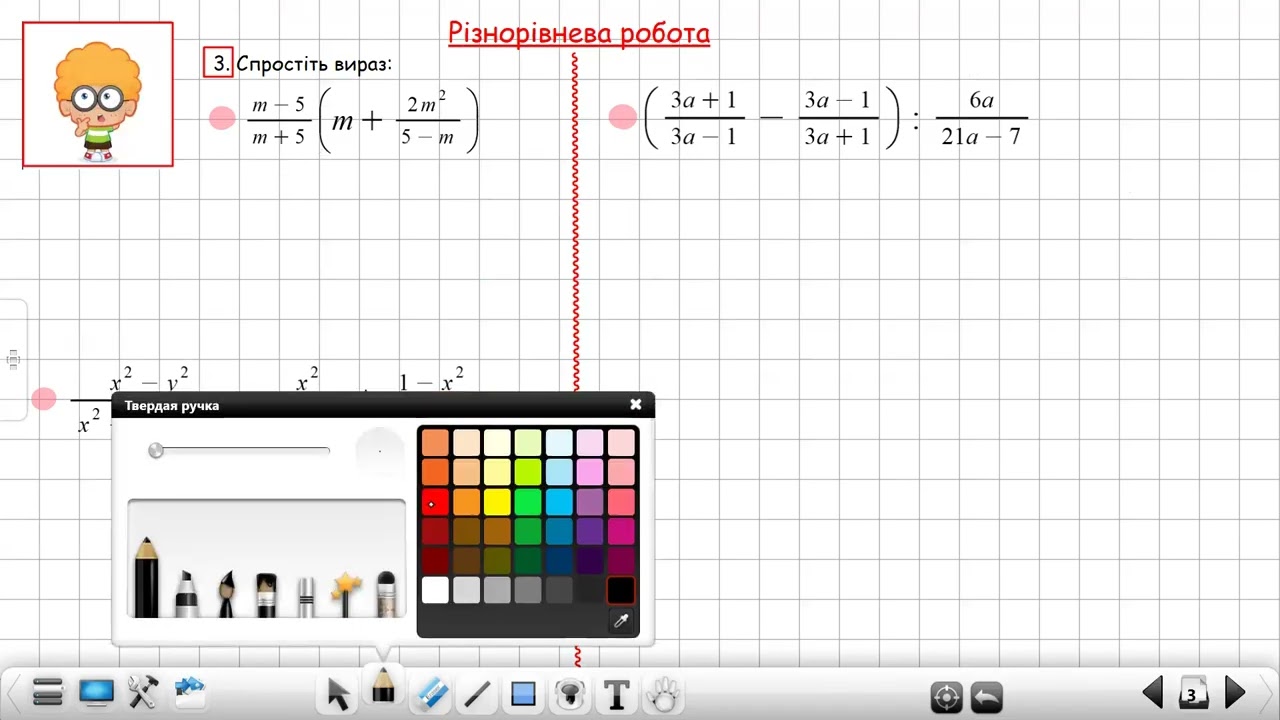Select the blue square shape tool
This screenshot has height=720, width=1280.
pyautogui.click(x=523, y=693)
